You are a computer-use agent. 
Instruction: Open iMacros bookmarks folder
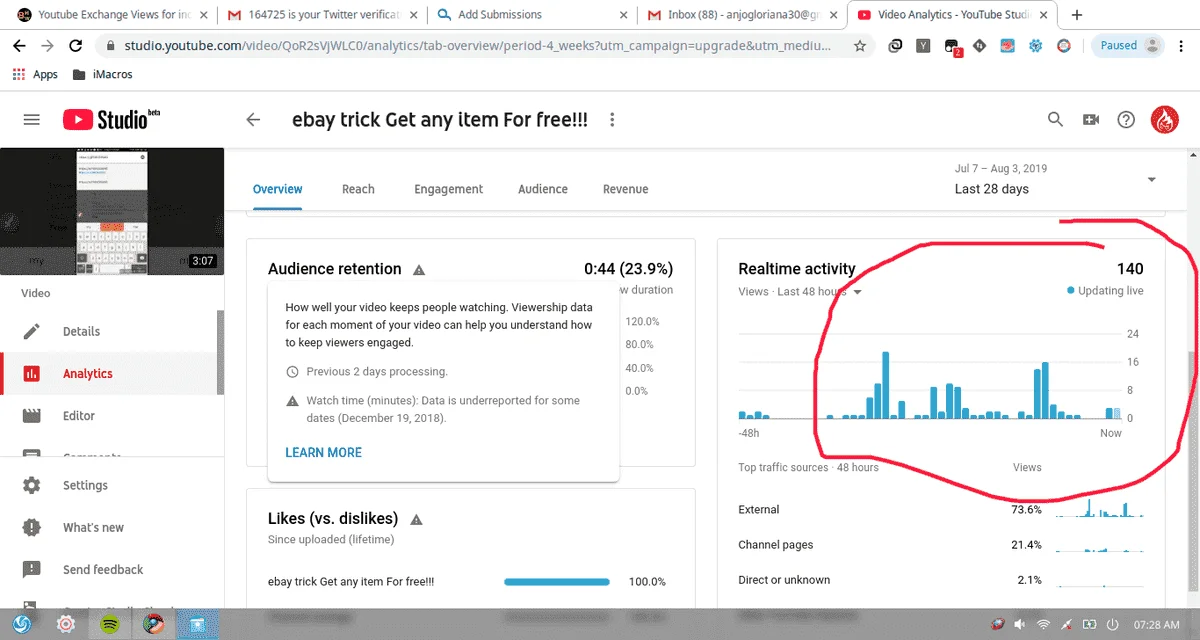click(103, 75)
